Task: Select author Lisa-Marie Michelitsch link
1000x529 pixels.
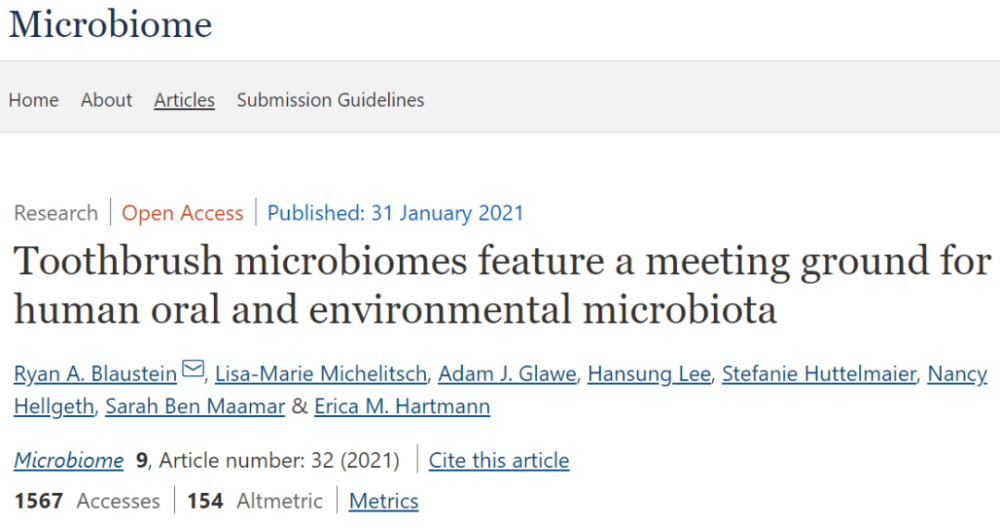Action: 320,374
